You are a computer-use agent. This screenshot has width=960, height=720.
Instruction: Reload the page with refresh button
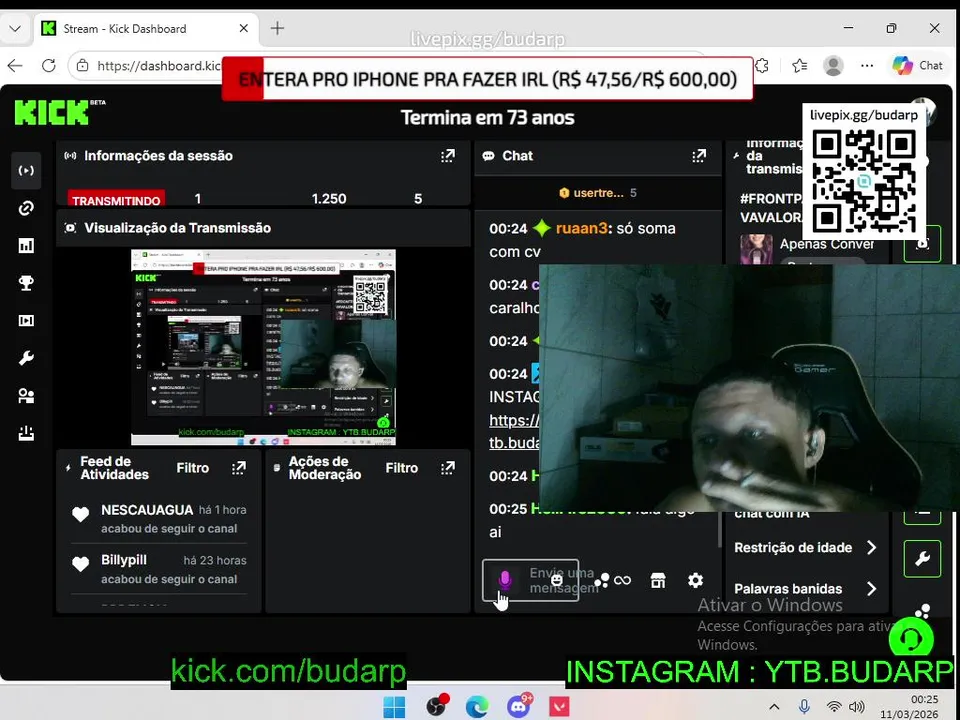49,66
